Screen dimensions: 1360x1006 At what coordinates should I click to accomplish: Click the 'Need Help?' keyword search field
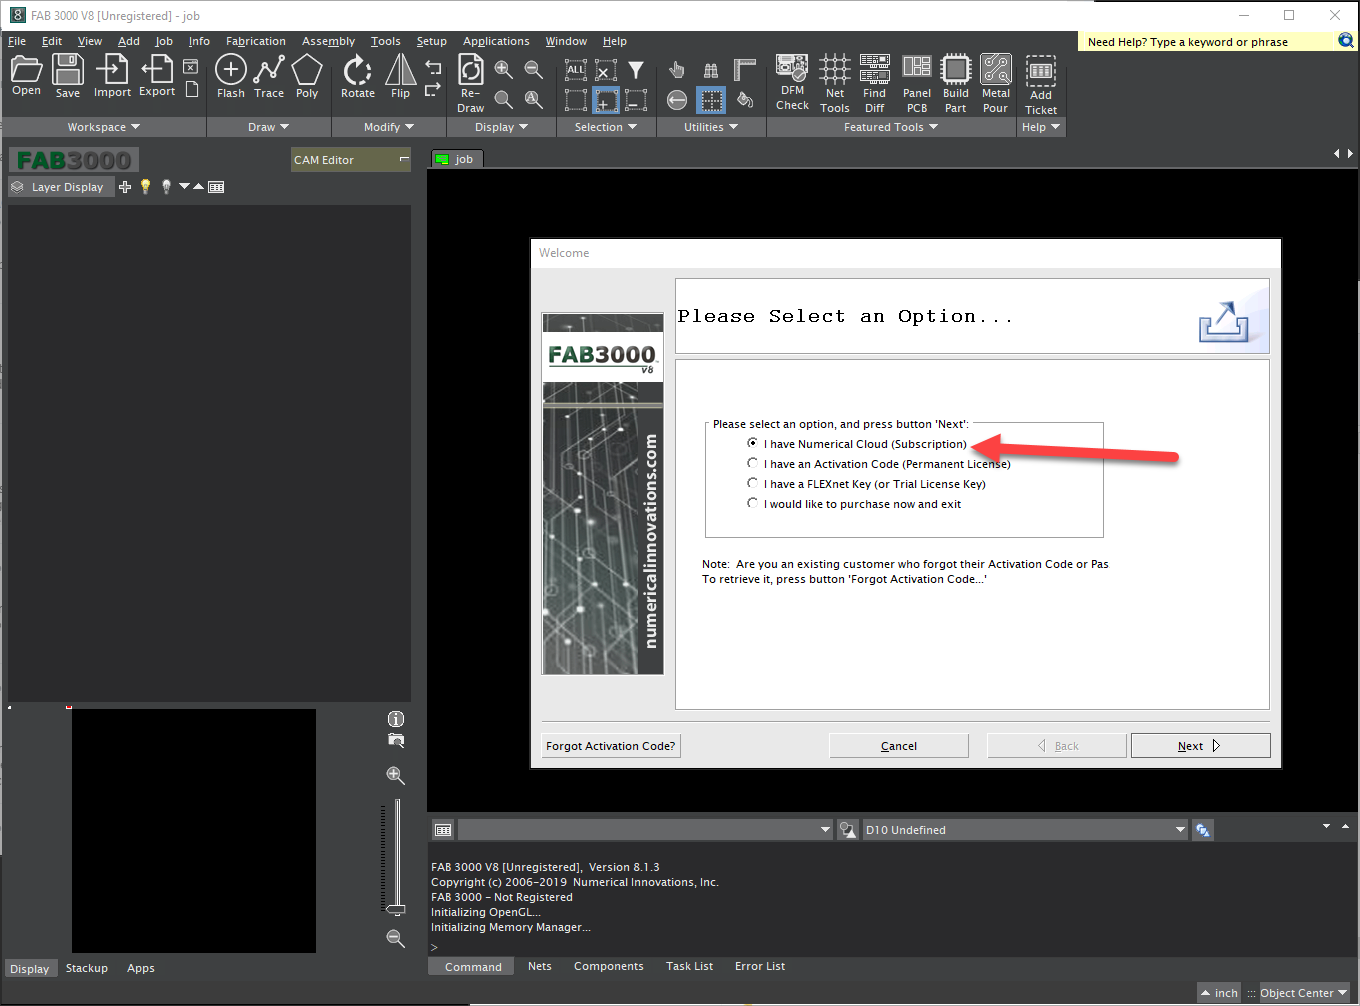click(1206, 42)
